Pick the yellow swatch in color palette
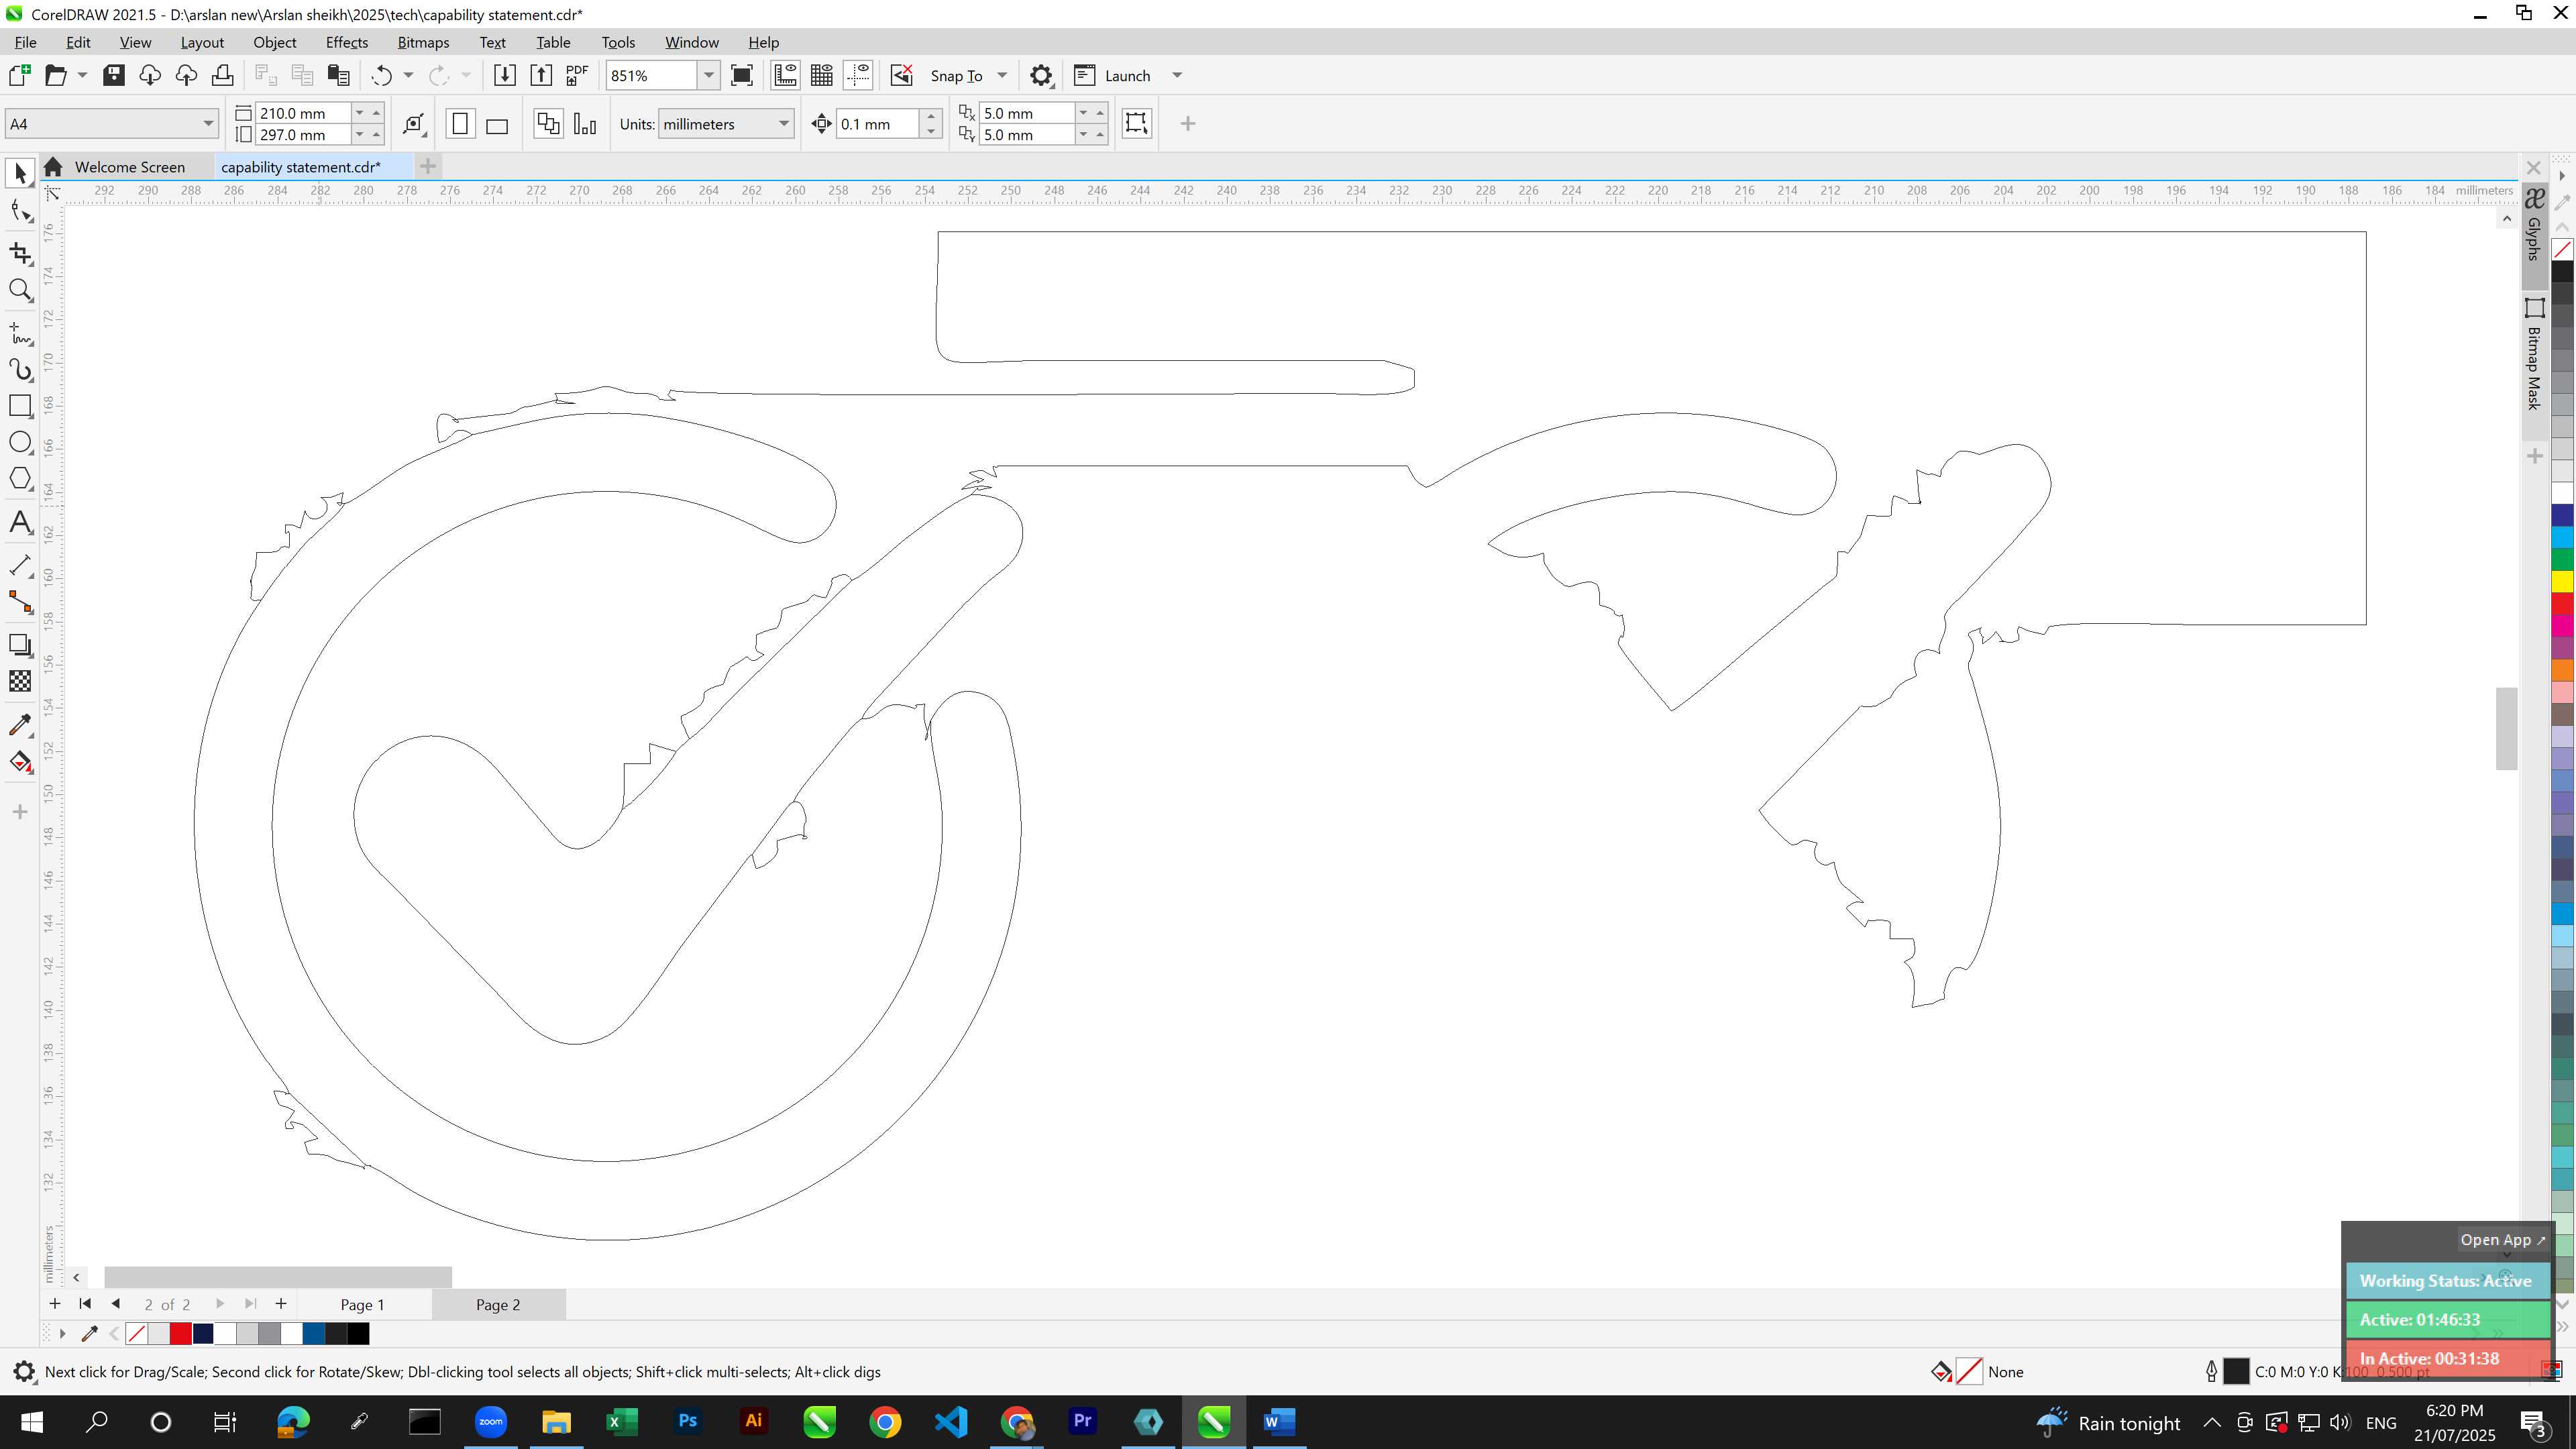Viewport: 2576px width, 1449px height. coord(2563,581)
